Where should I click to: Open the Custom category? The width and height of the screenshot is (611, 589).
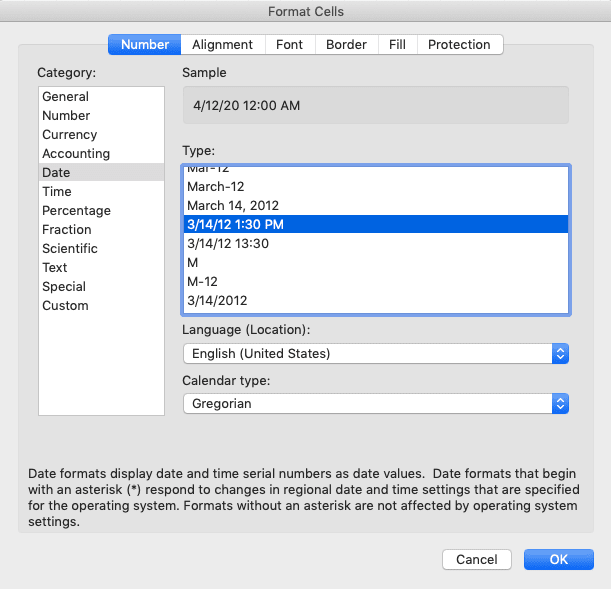click(x=101, y=305)
